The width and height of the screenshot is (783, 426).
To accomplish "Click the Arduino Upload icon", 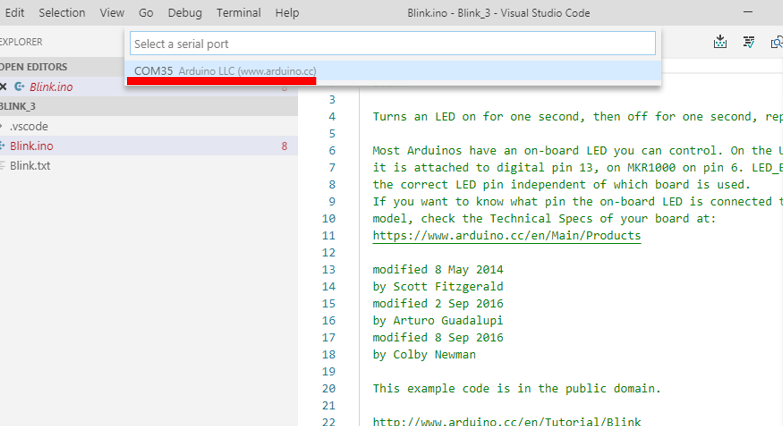I will coord(720,42).
